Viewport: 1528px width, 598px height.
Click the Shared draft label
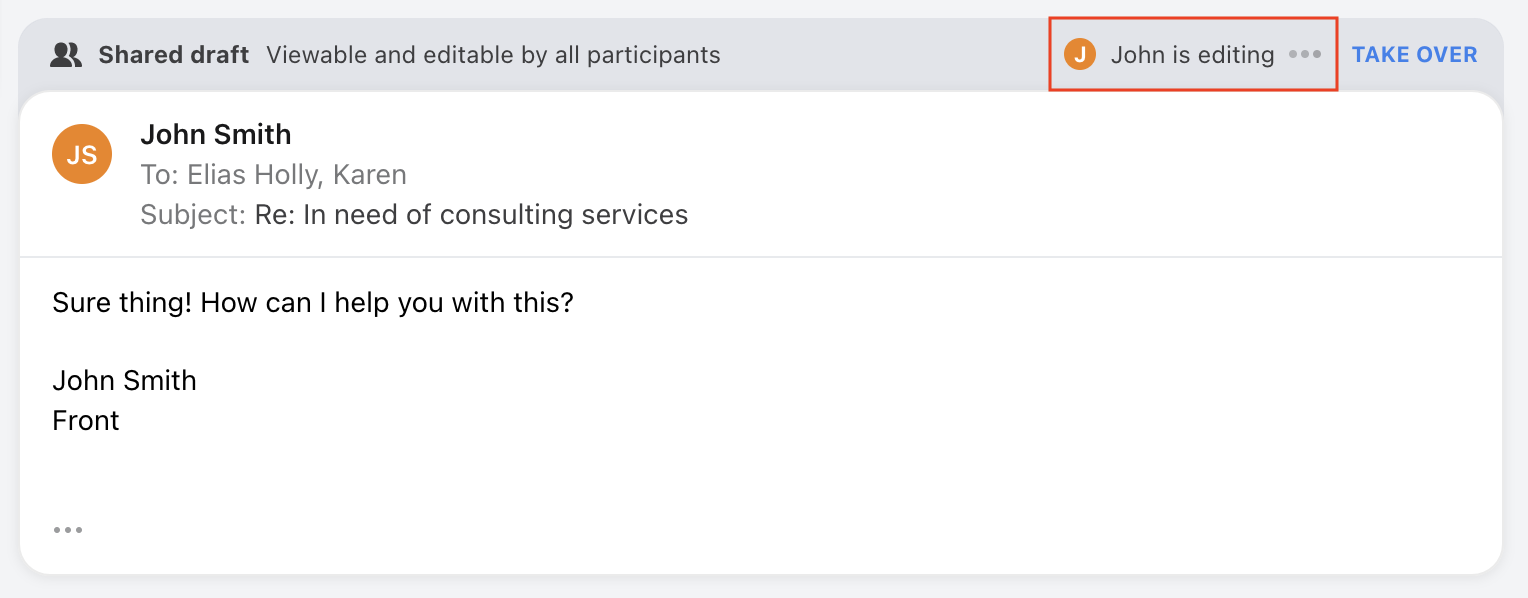173,55
